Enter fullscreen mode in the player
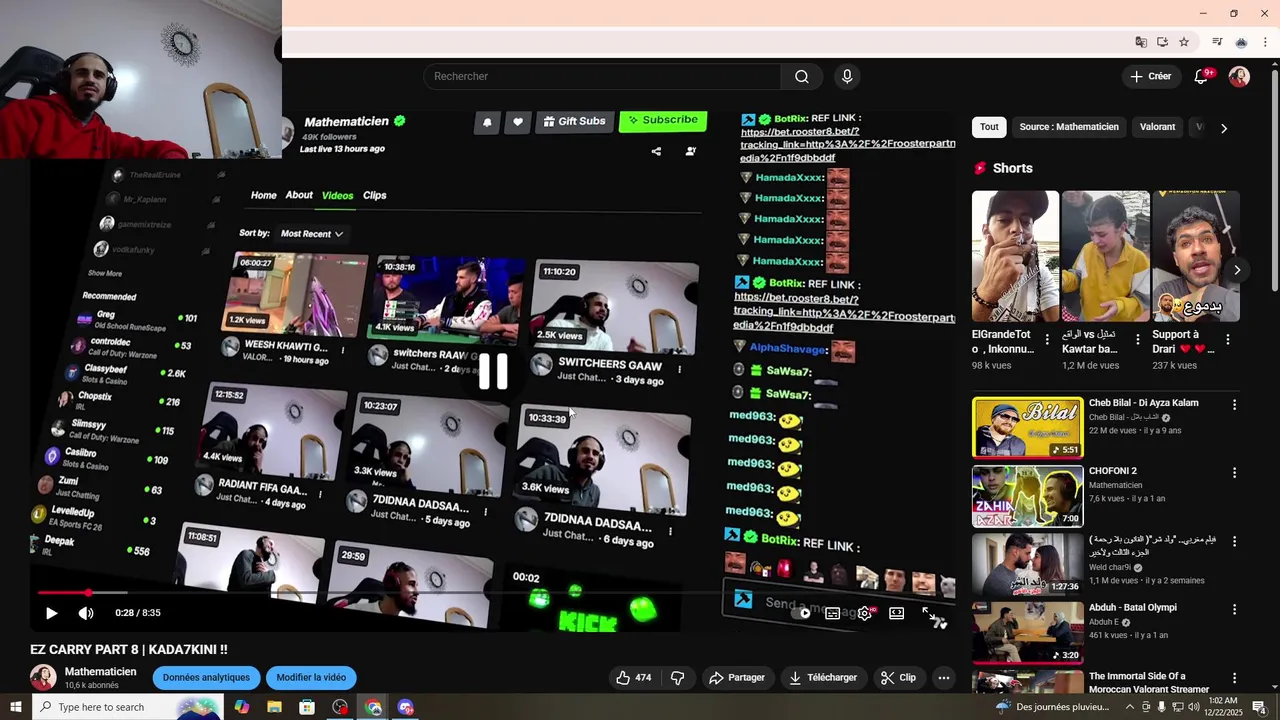The height and width of the screenshot is (720, 1280). pos(929,613)
